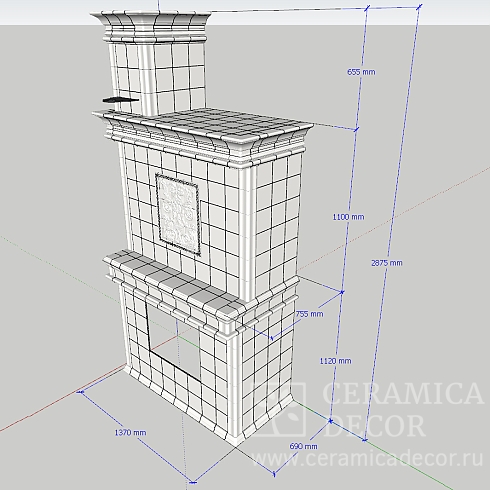
Task: Select the 655 mm dimension label
Action: tap(361, 72)
